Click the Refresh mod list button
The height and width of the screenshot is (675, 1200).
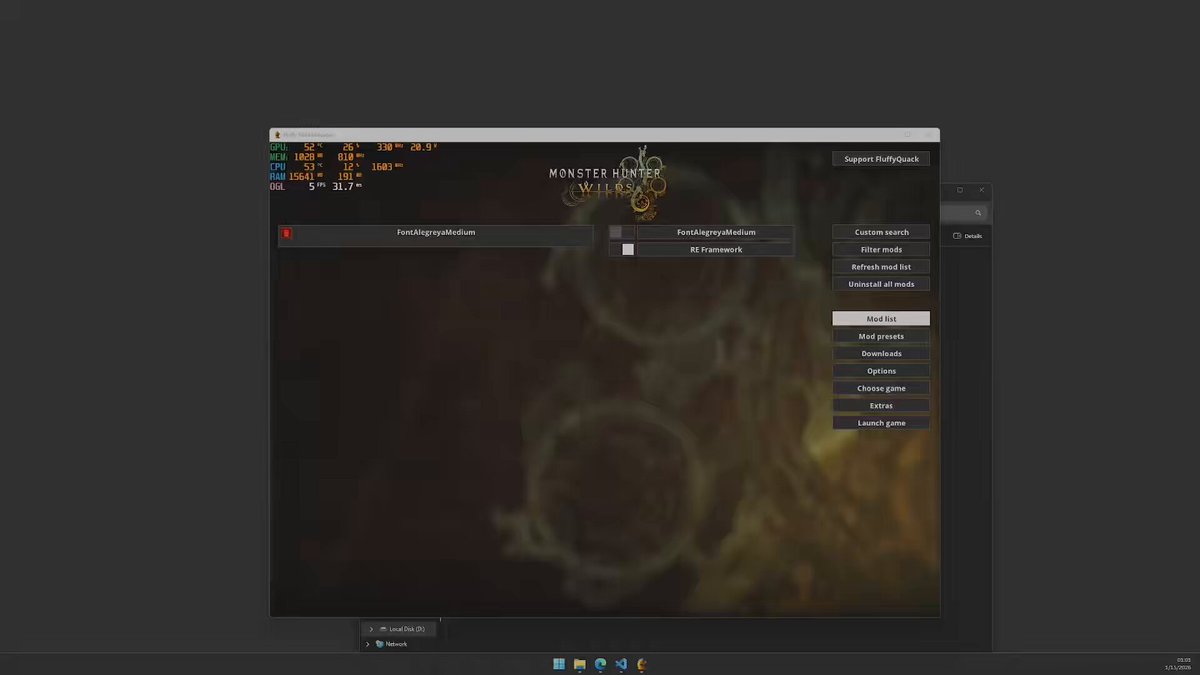click(x=881, y=267)
